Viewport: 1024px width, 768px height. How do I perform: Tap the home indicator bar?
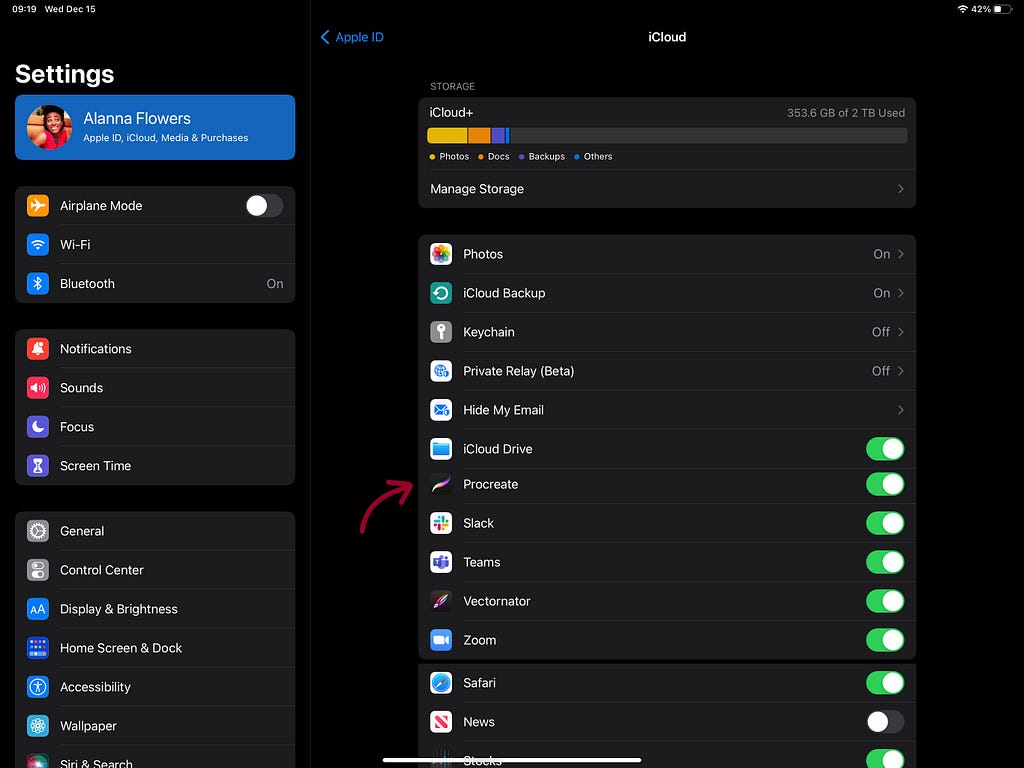(512, 760)
